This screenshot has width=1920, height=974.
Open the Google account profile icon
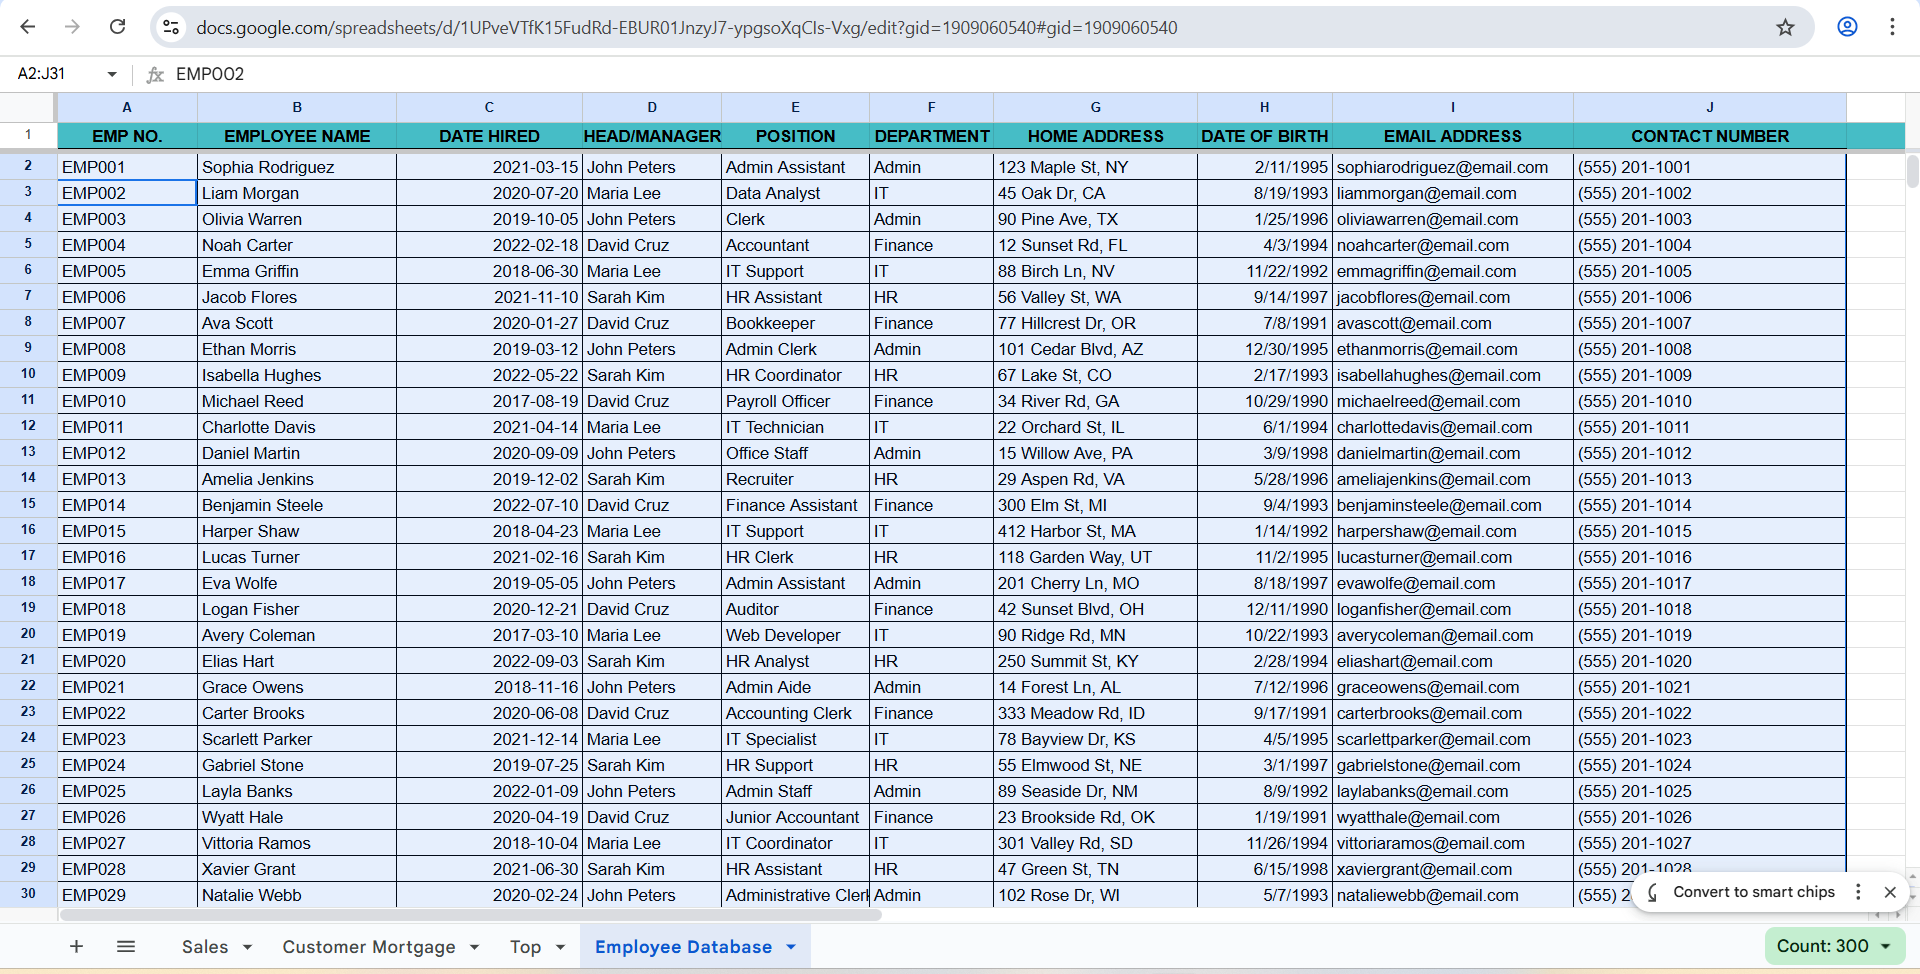pyautogui.click(x=1847, y=27)
